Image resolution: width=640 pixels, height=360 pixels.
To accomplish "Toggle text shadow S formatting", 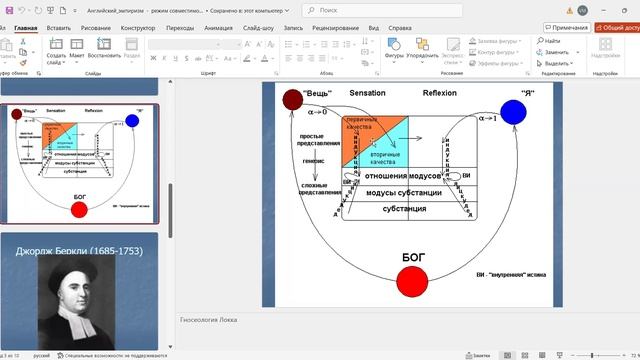I will pos(186,59).
